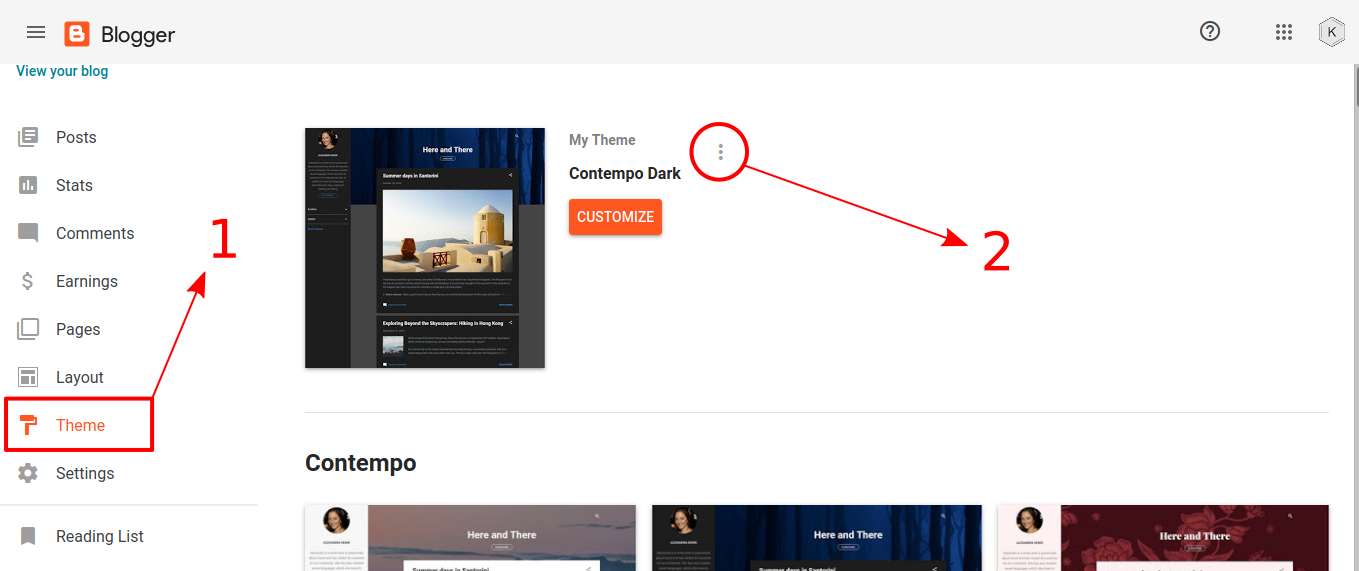The height and width of the screenshot is (571, 1359).
Task: Choose the first light Contempo theme thumbnail
Action: 470,538
